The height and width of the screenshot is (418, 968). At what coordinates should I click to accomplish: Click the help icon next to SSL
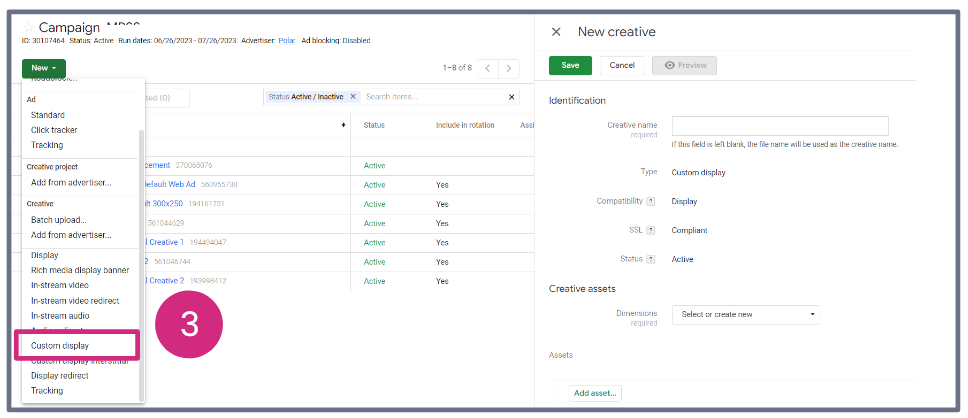point(651,230)
